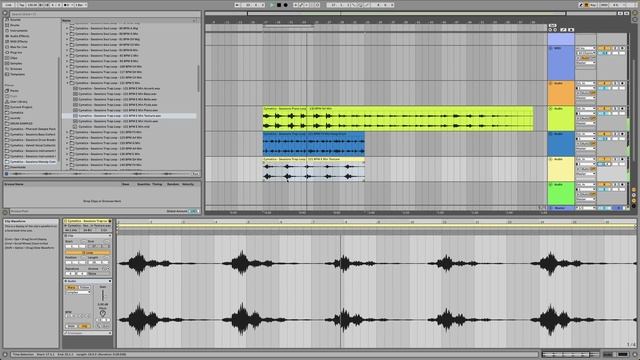Viewport: 640px width, 360px height.
Task: Click the clip Pitch knob
Action: (x=103, y=313)
